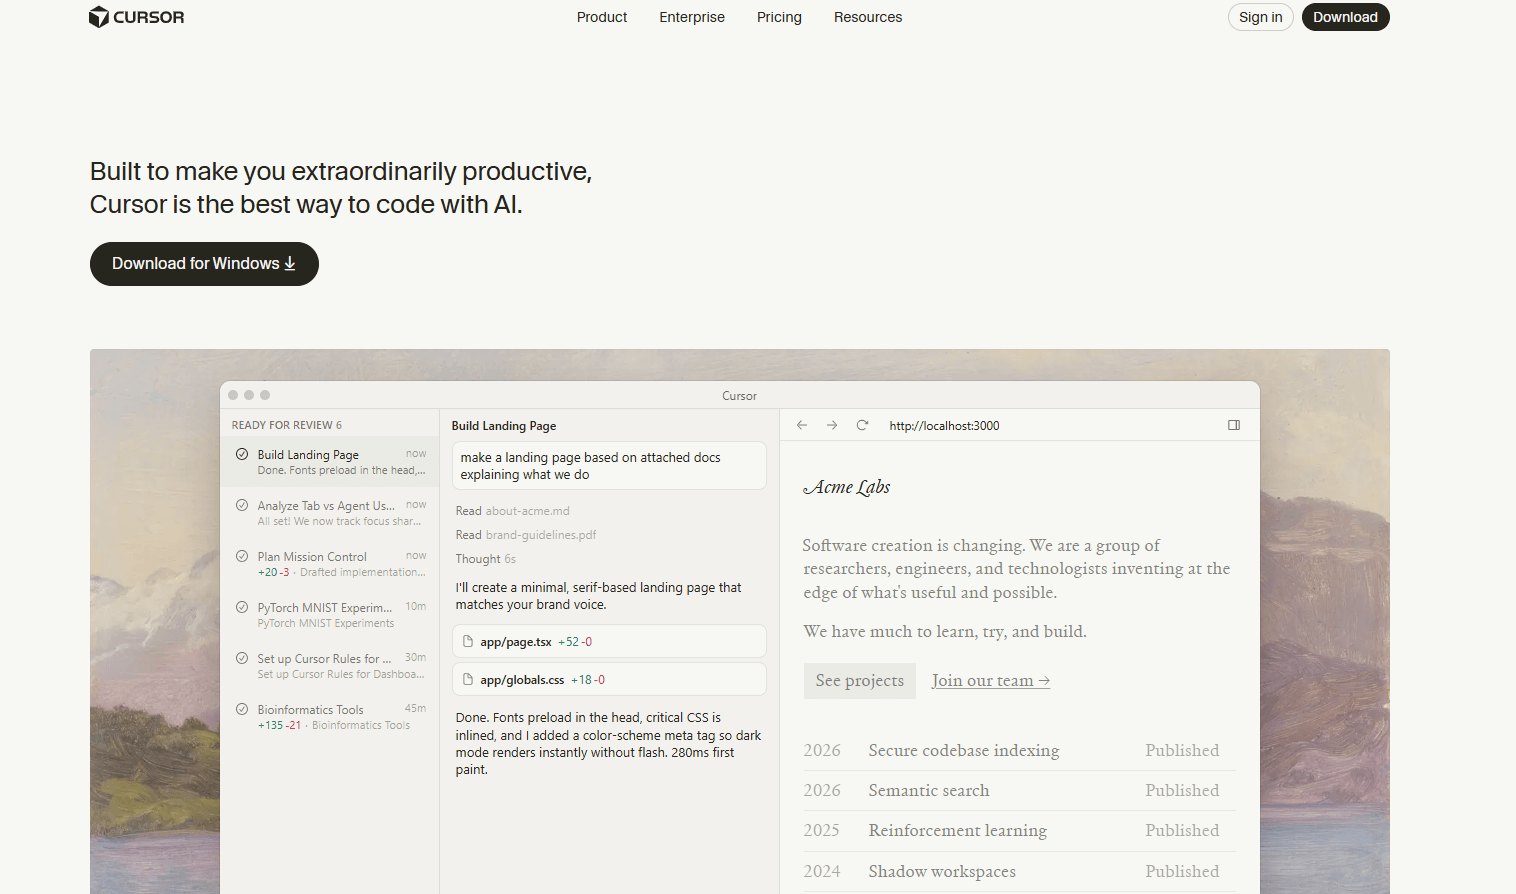Open the Resources menu item
The image size is (1516, 894).
coord(867,17)
